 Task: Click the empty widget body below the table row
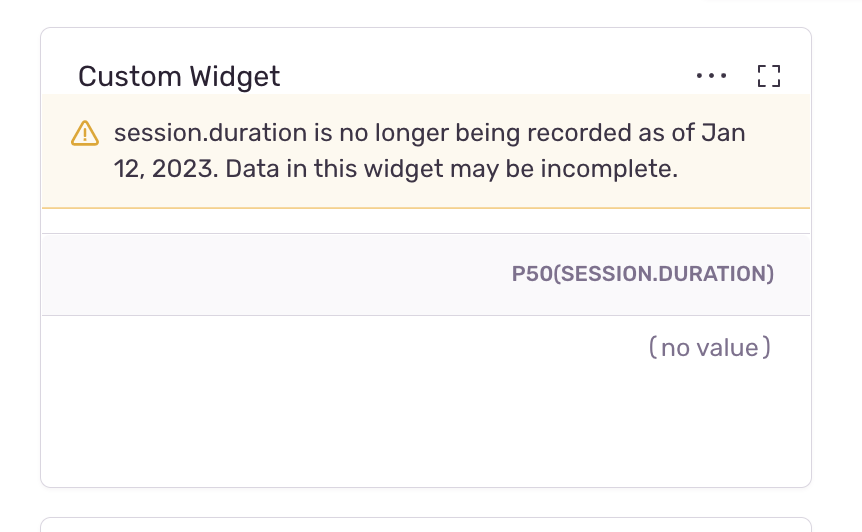tap(426, 431)
